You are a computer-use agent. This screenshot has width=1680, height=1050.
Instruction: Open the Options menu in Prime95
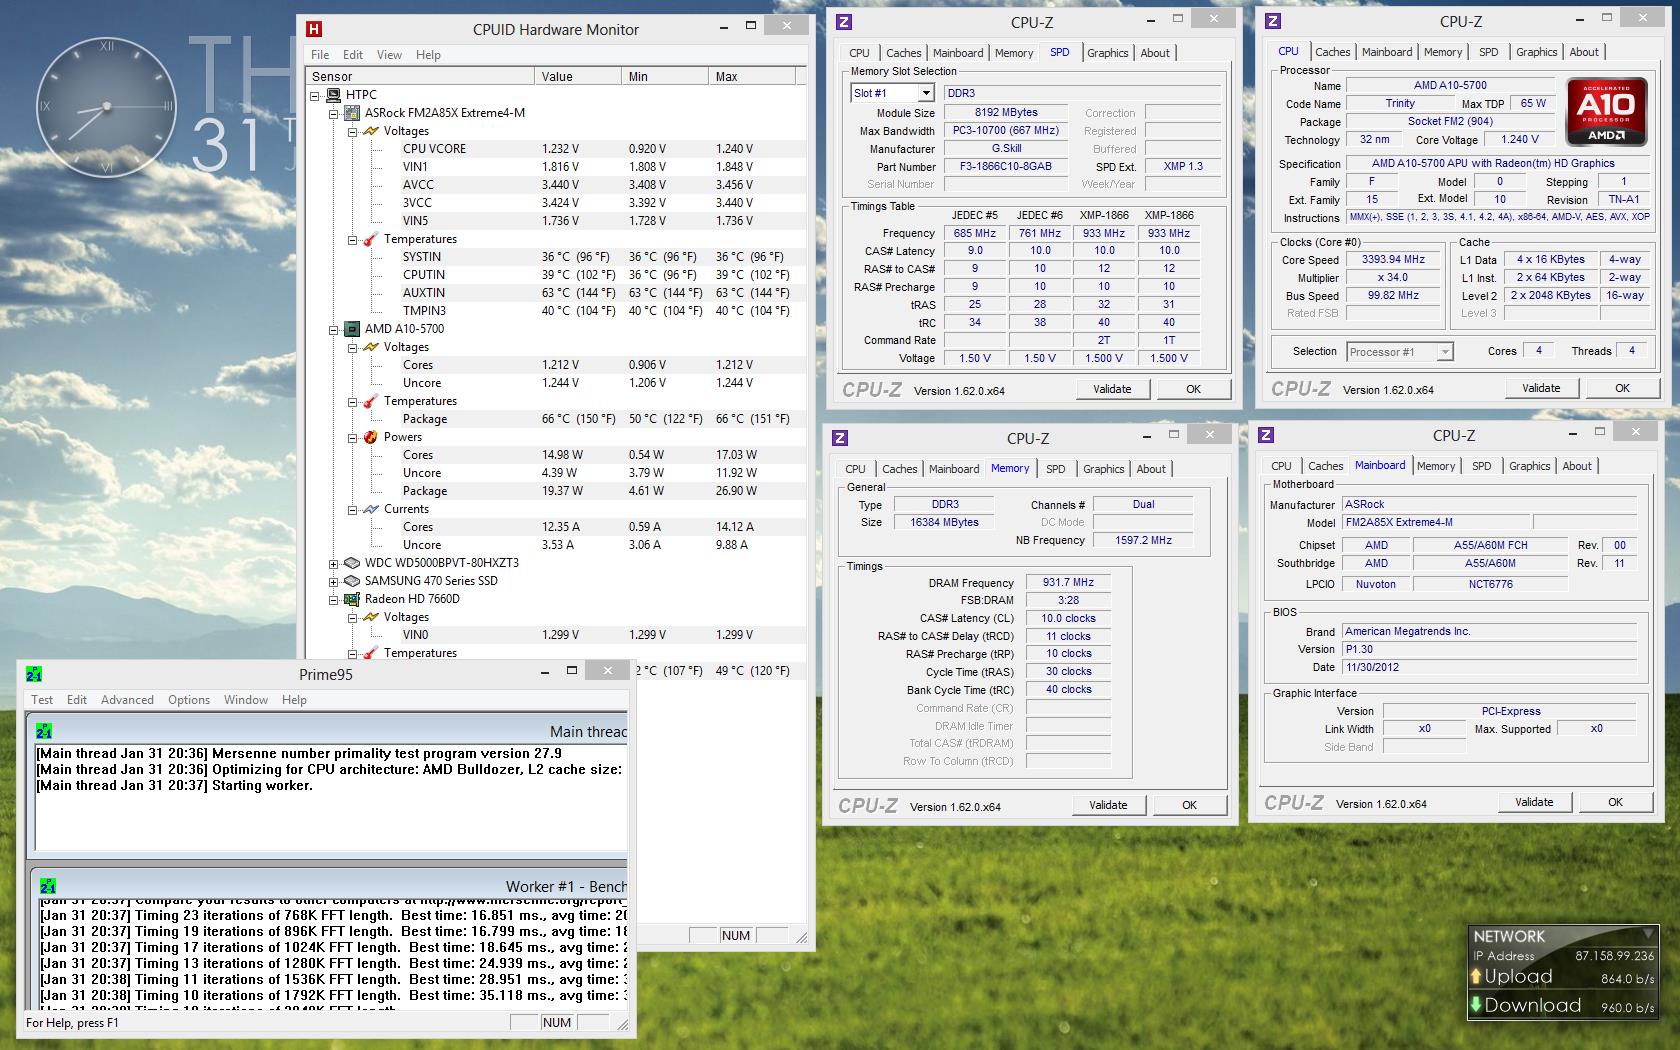(x=189, y=700)
